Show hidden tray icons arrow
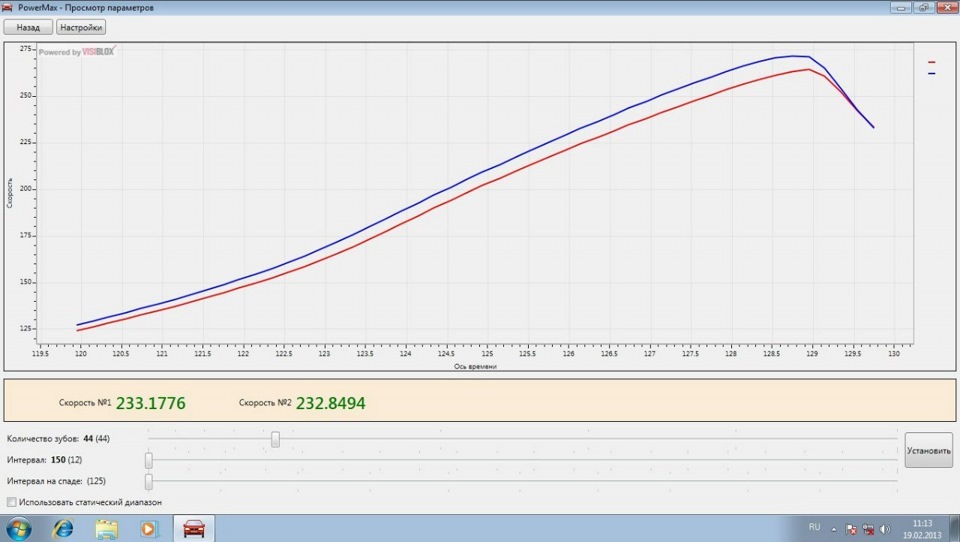 (x=833, y=529)
